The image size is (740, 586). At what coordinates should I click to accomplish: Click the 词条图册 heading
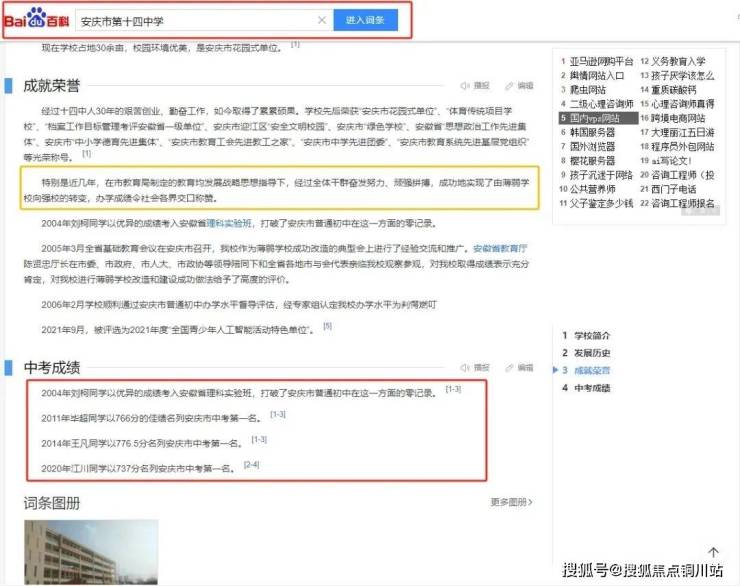[x=52, y=503]
